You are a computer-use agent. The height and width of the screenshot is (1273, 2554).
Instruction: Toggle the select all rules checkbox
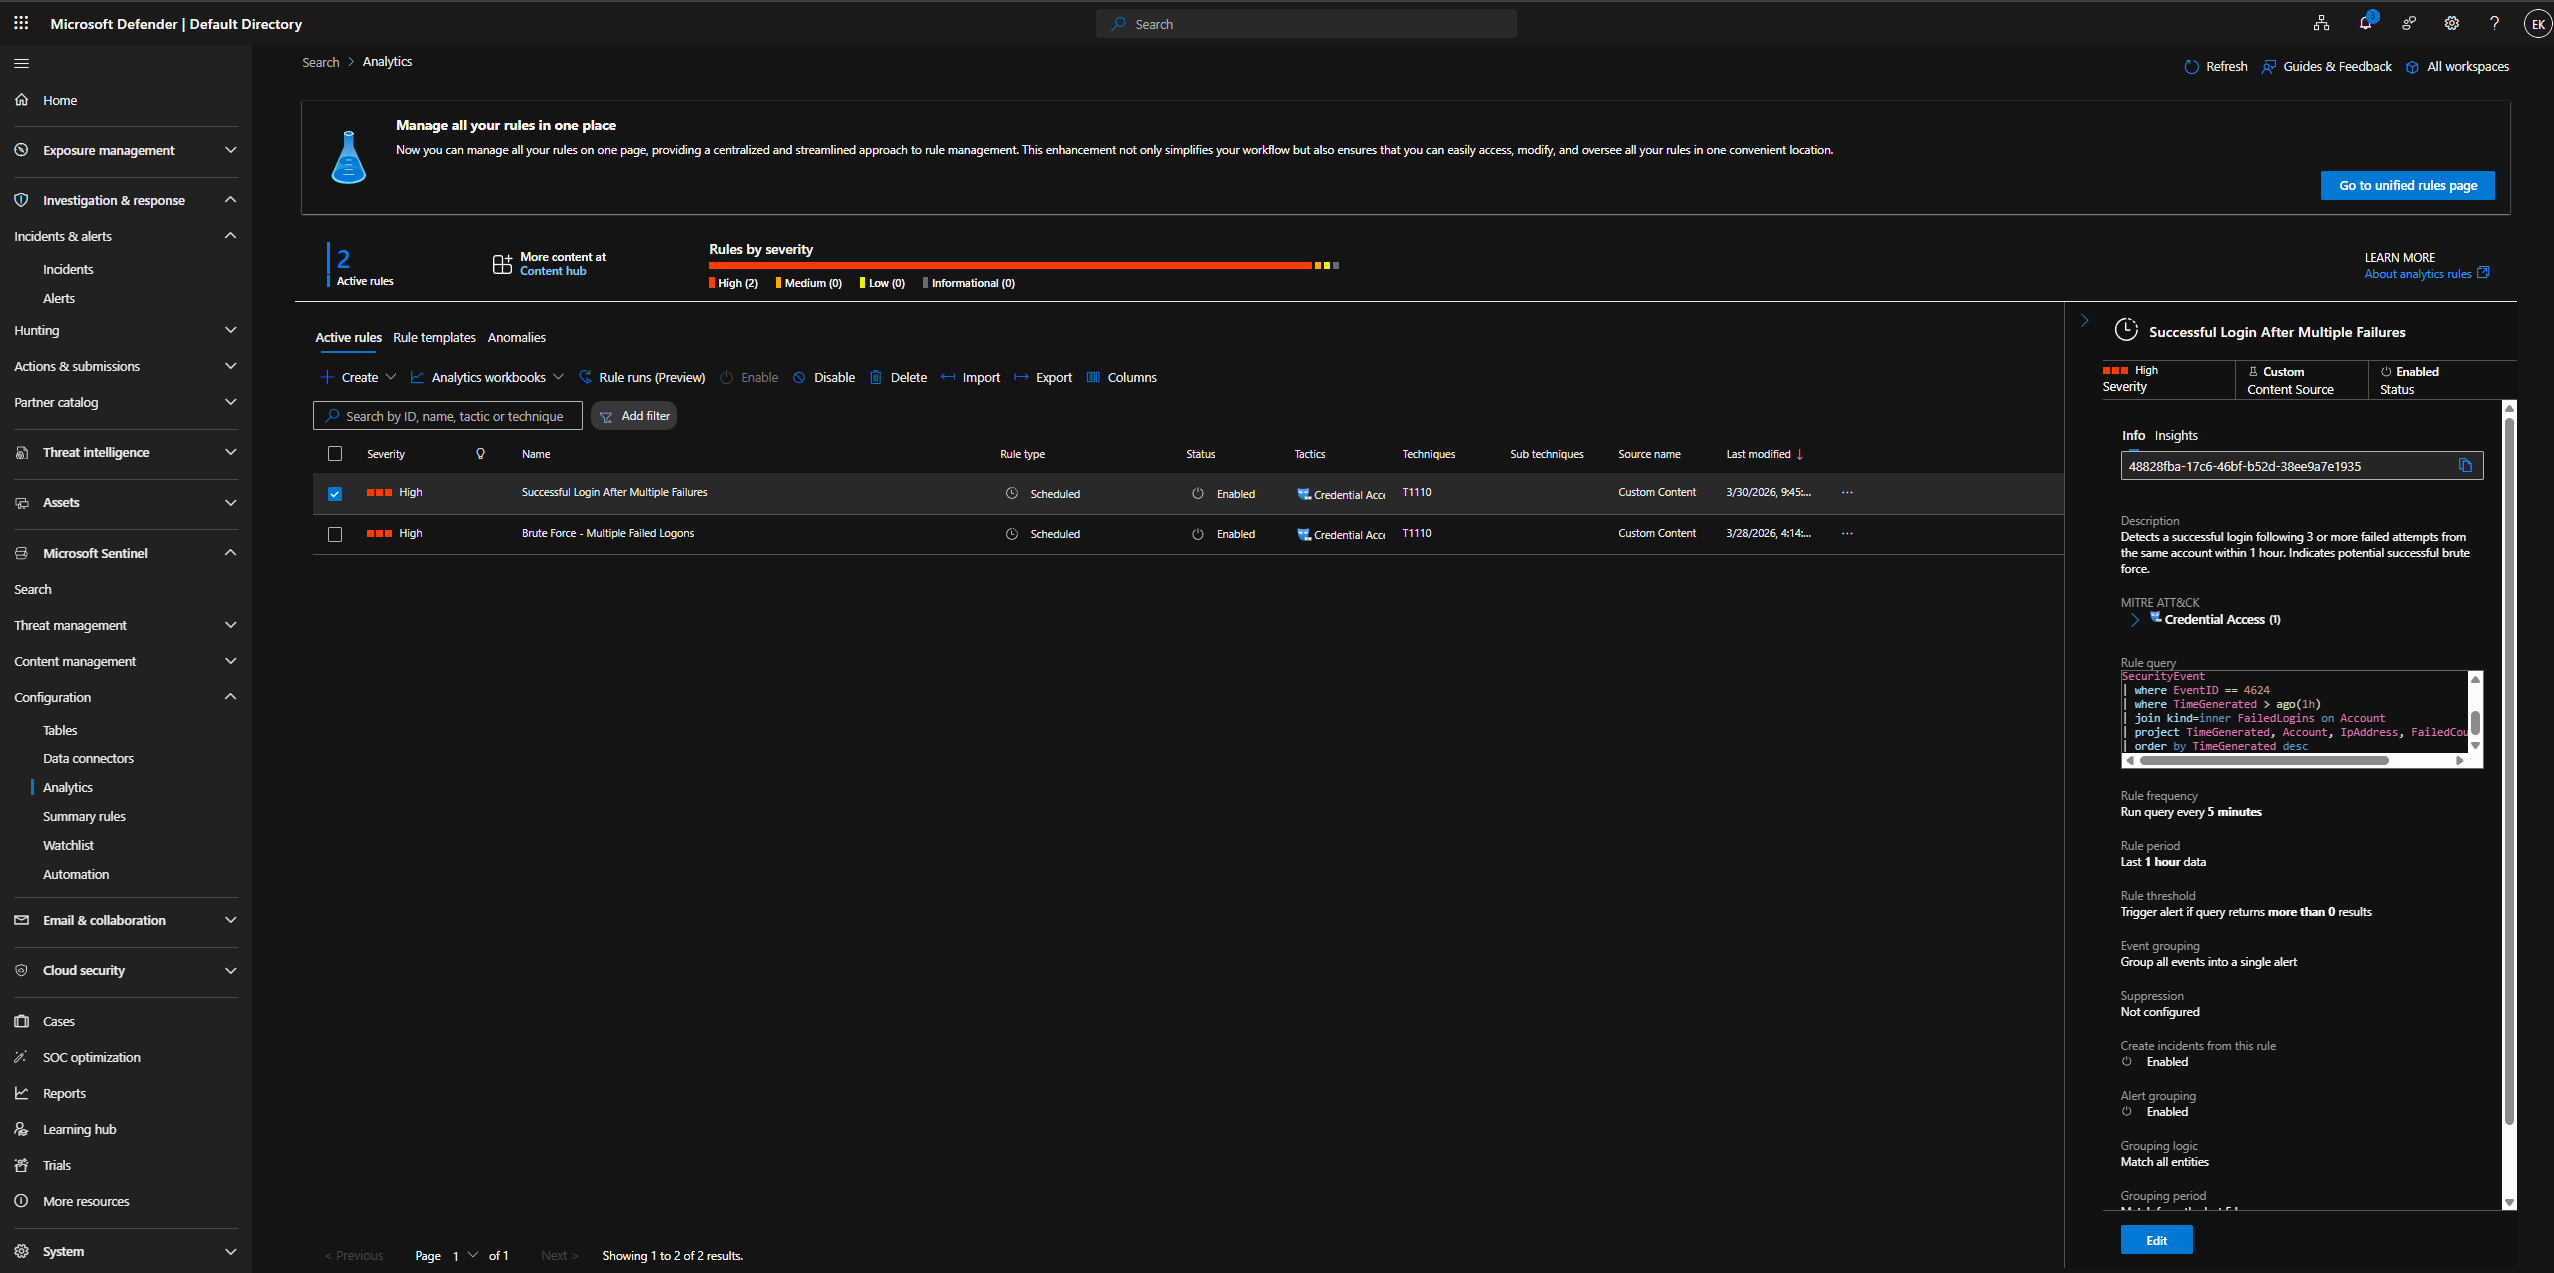point(335,453)
